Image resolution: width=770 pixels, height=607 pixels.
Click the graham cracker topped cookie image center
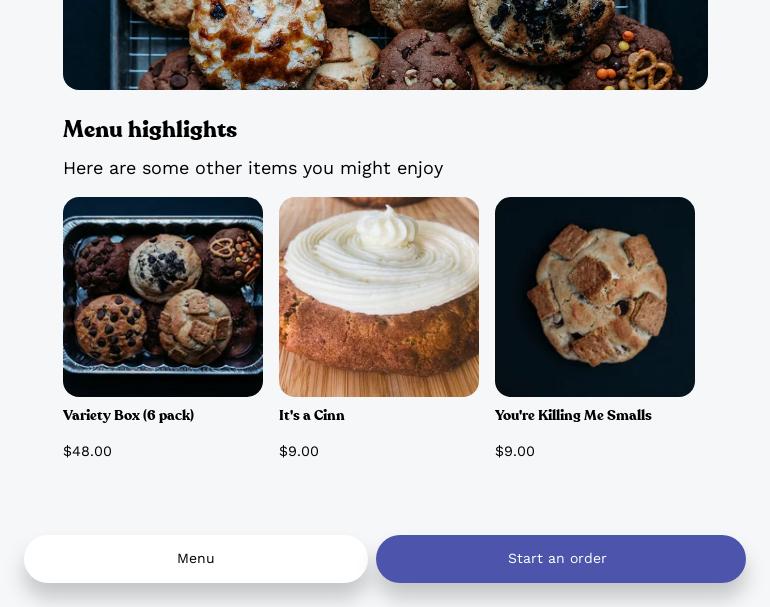597,295
